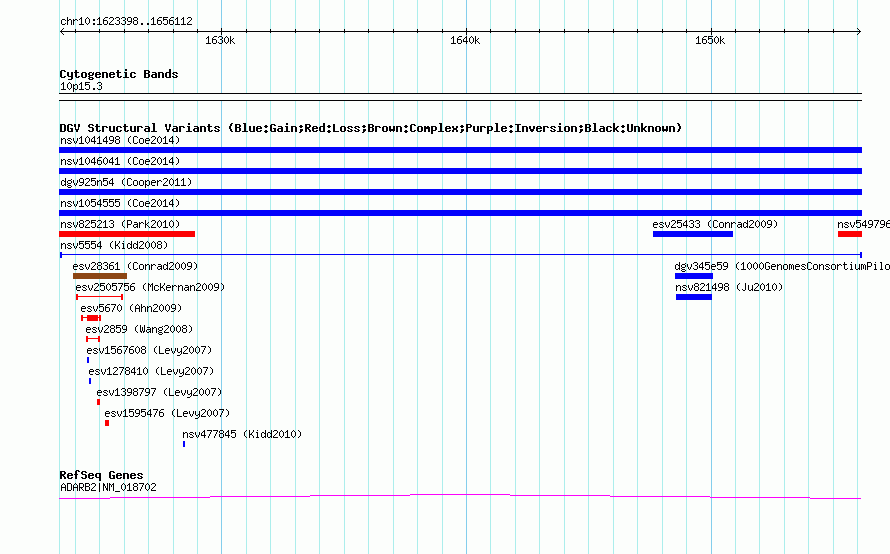
Task: Click the nsv1041498 (Coe2014) blue gain bar
Action: pos(460,150)
